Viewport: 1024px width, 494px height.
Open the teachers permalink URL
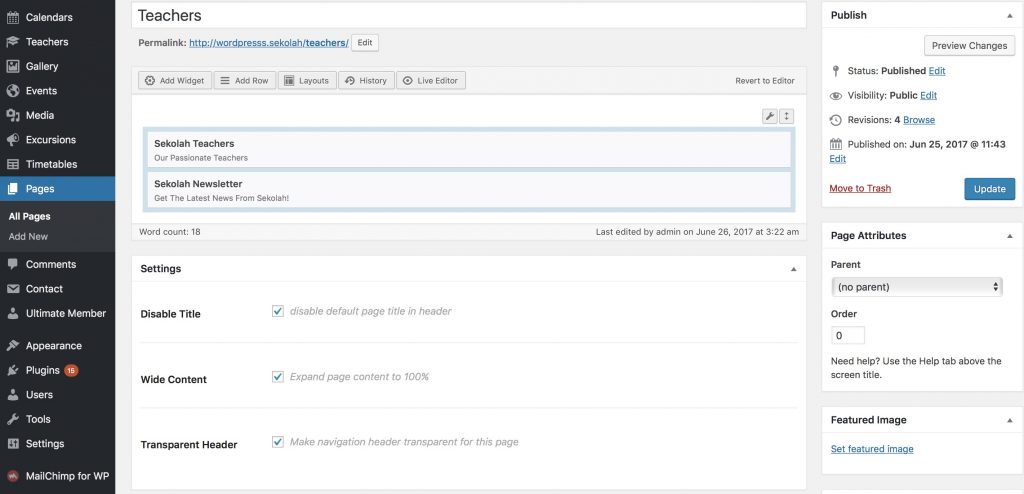269,42
